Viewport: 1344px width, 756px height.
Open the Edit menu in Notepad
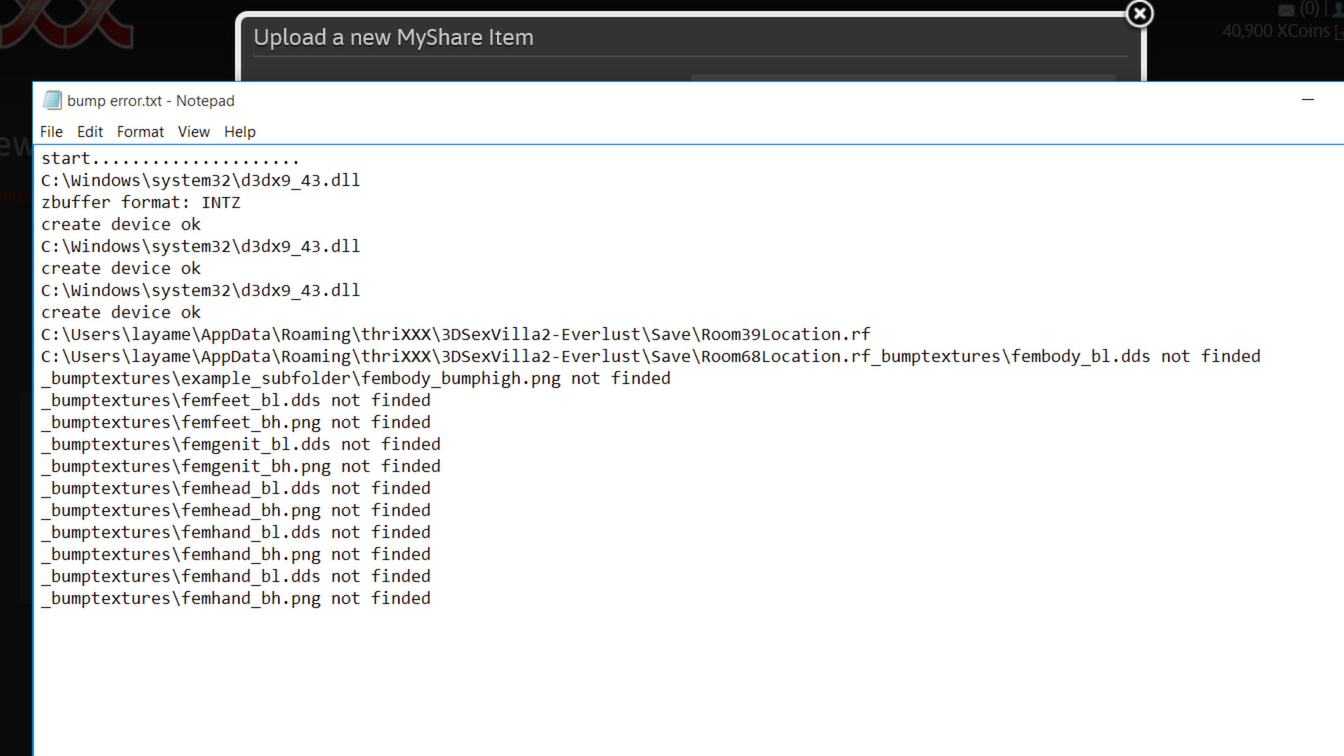(90, 132)
